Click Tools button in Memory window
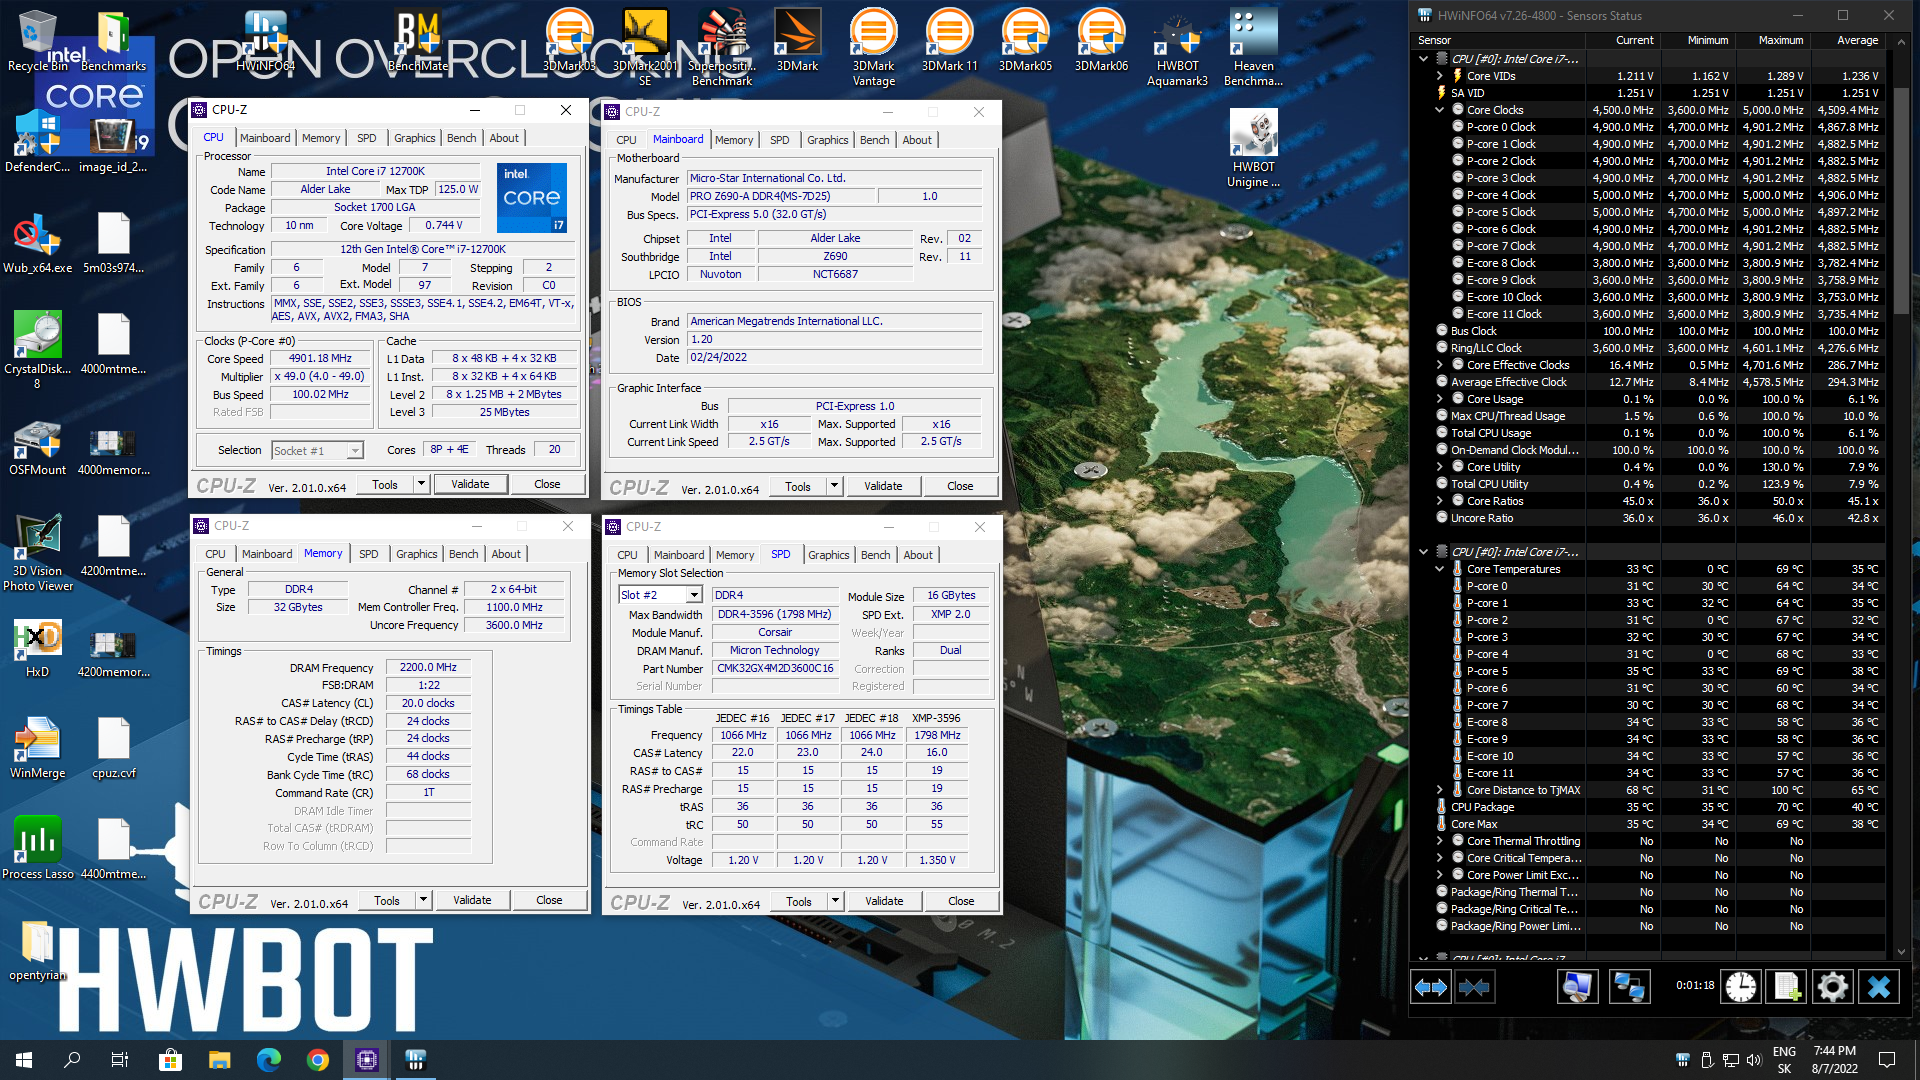 pyautogui.click(x=387, y=900)
